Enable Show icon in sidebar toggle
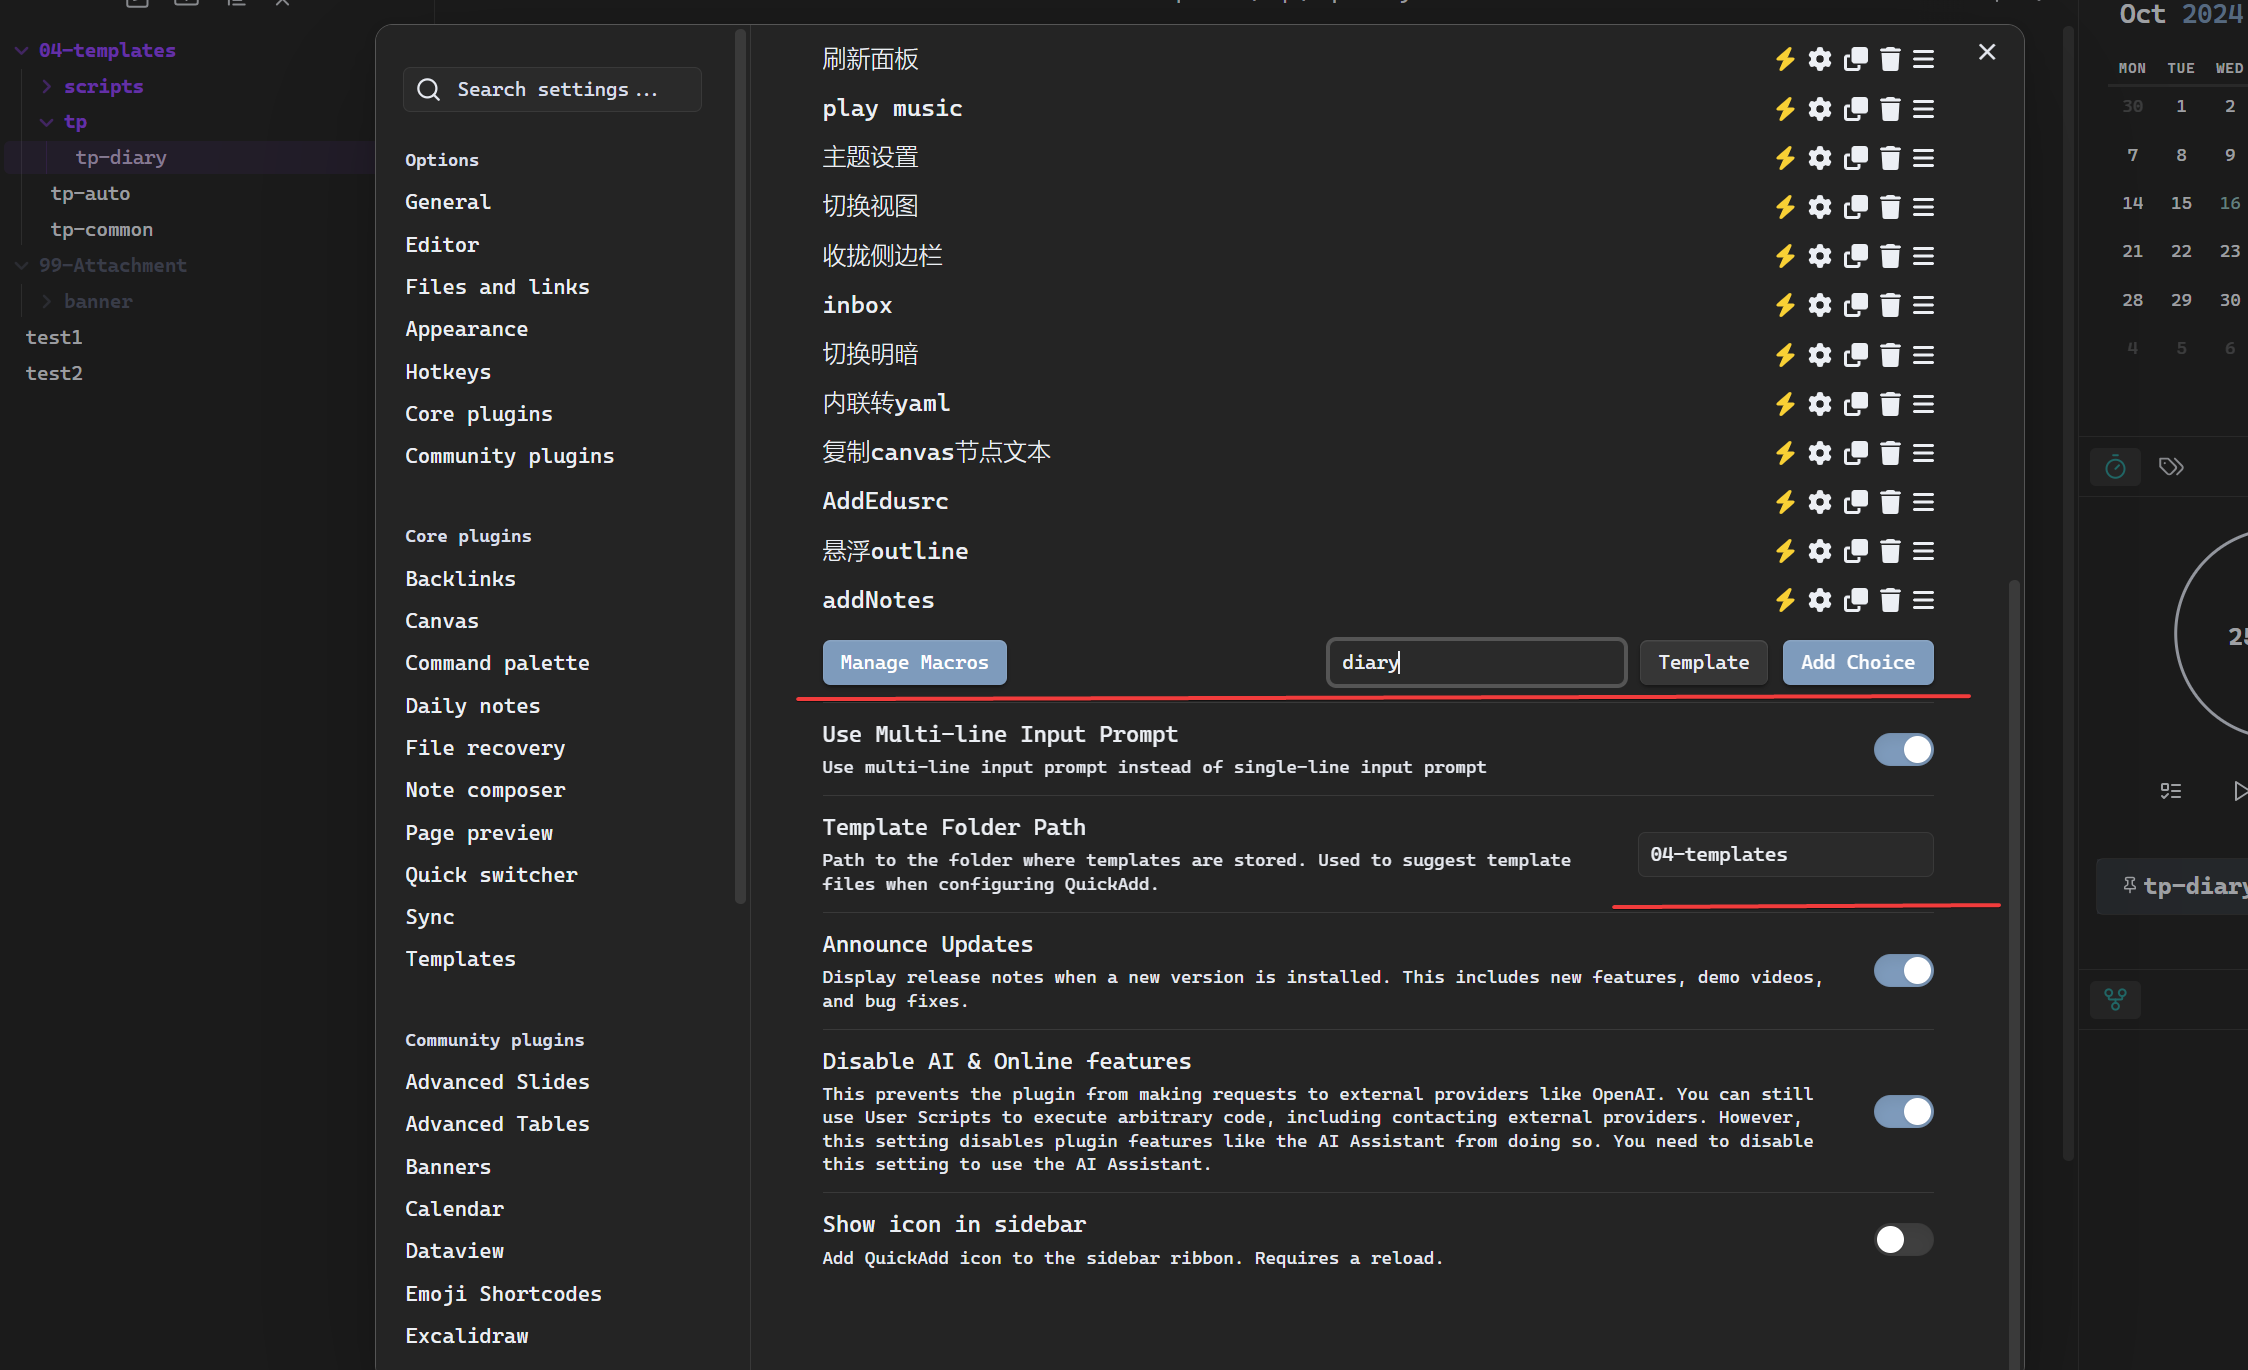This screenshot has height=1370, width=2248. pyautogui.click(x=1903, y=1240)
